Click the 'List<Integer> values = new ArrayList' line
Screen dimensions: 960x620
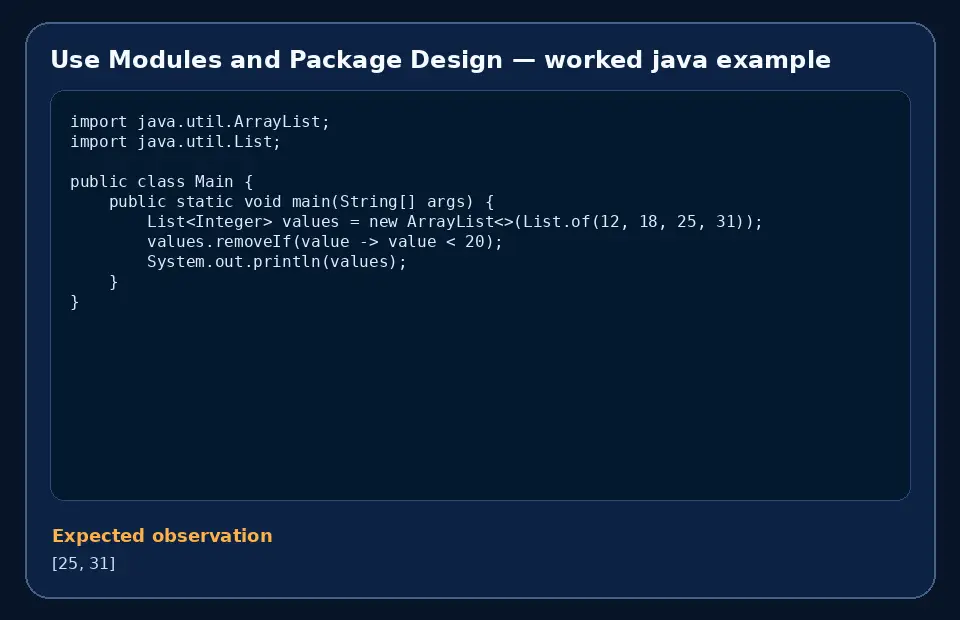point(455,222)
